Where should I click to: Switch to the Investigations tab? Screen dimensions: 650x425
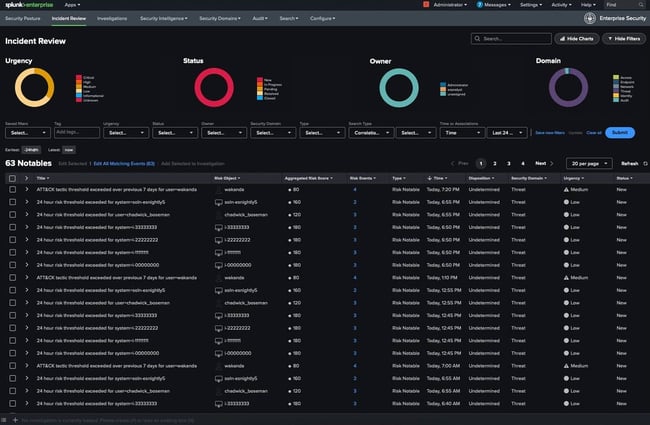click(x=111, y=18)
